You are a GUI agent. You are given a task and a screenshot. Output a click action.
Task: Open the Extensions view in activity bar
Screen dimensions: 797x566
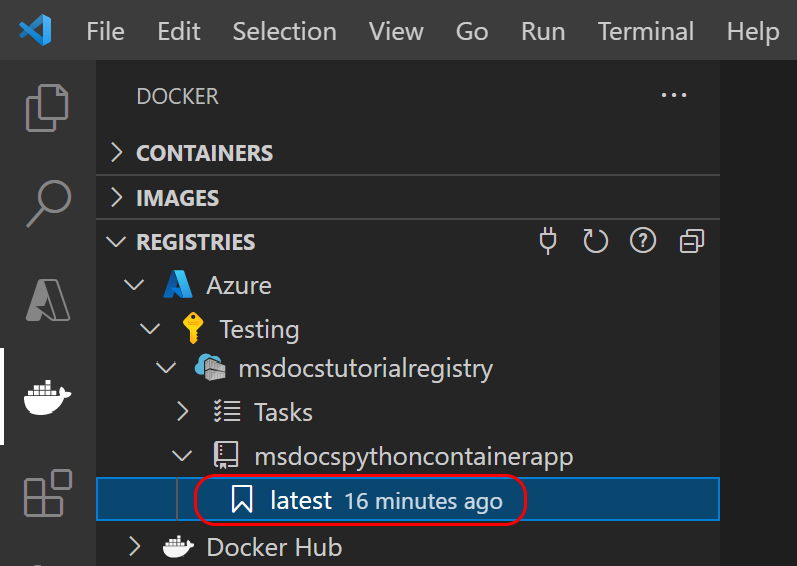48,493
